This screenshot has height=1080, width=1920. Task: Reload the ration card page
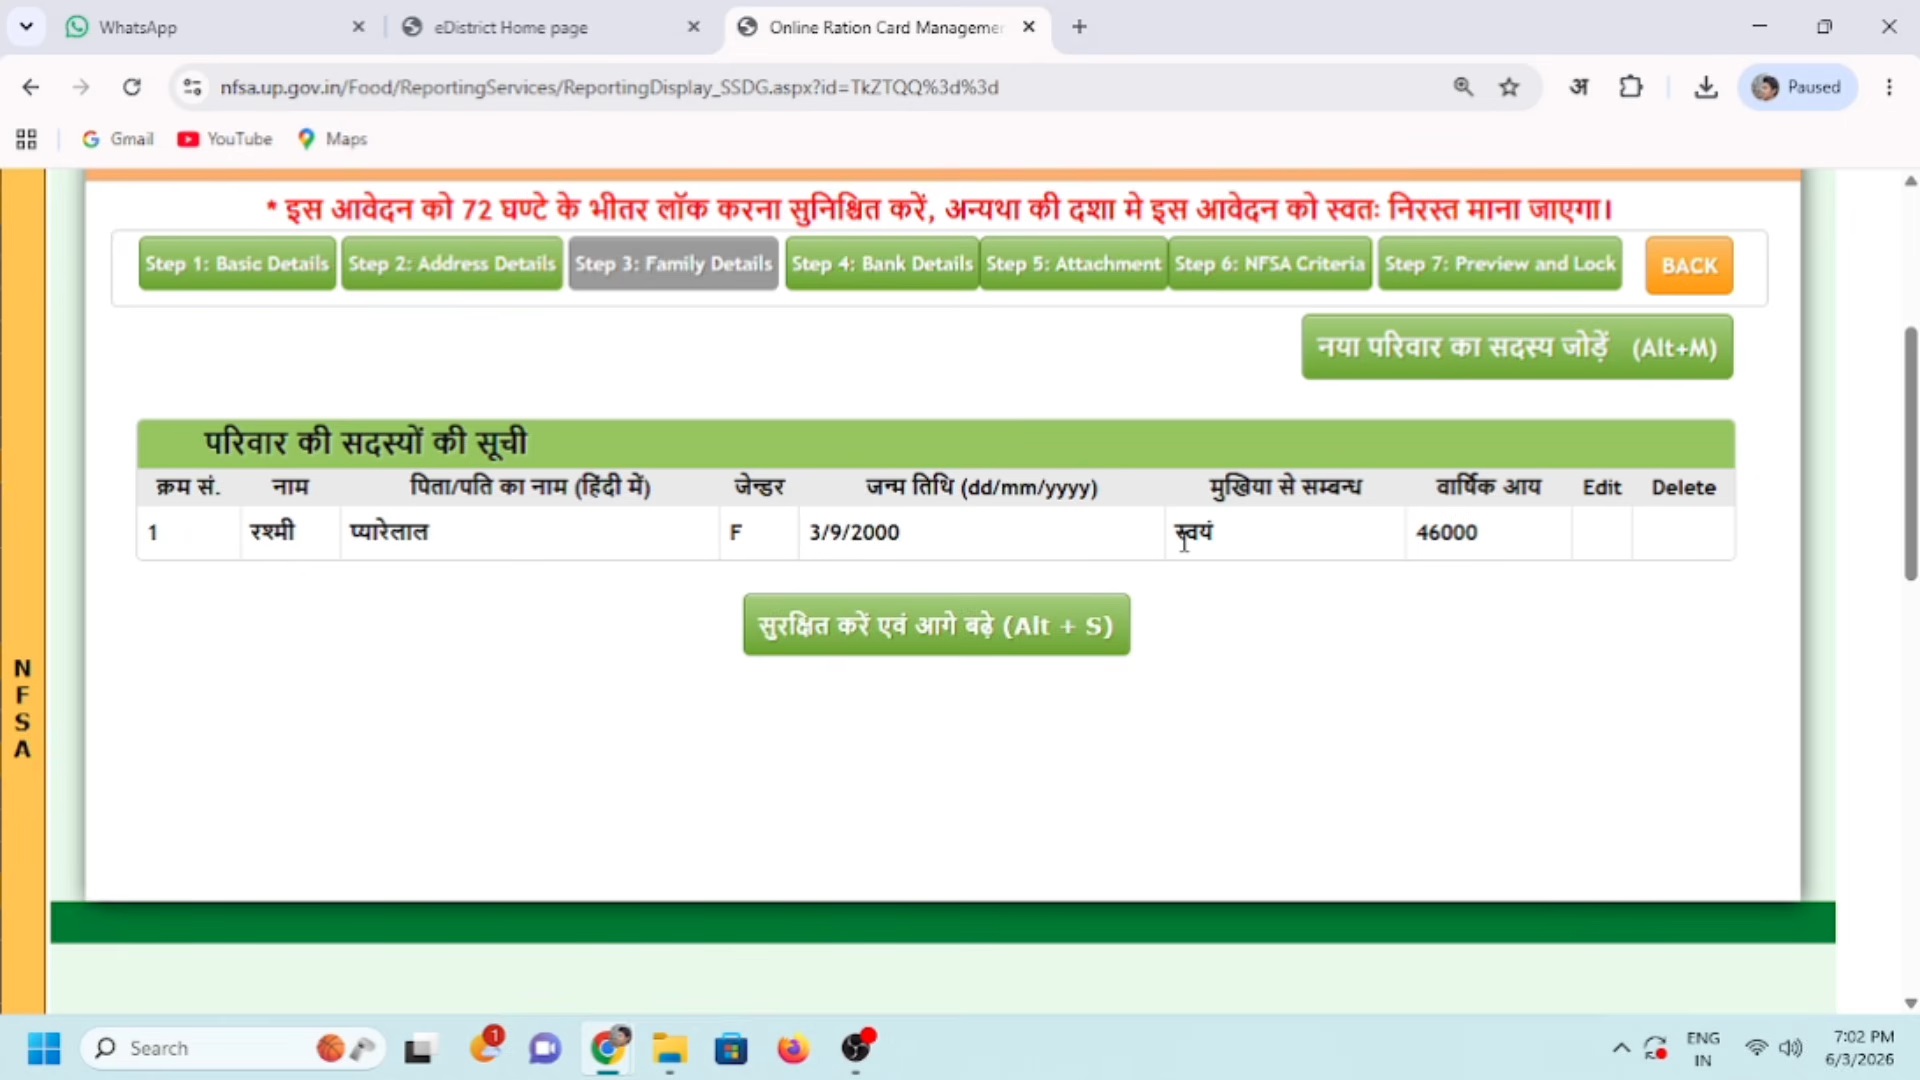point(132,87)
